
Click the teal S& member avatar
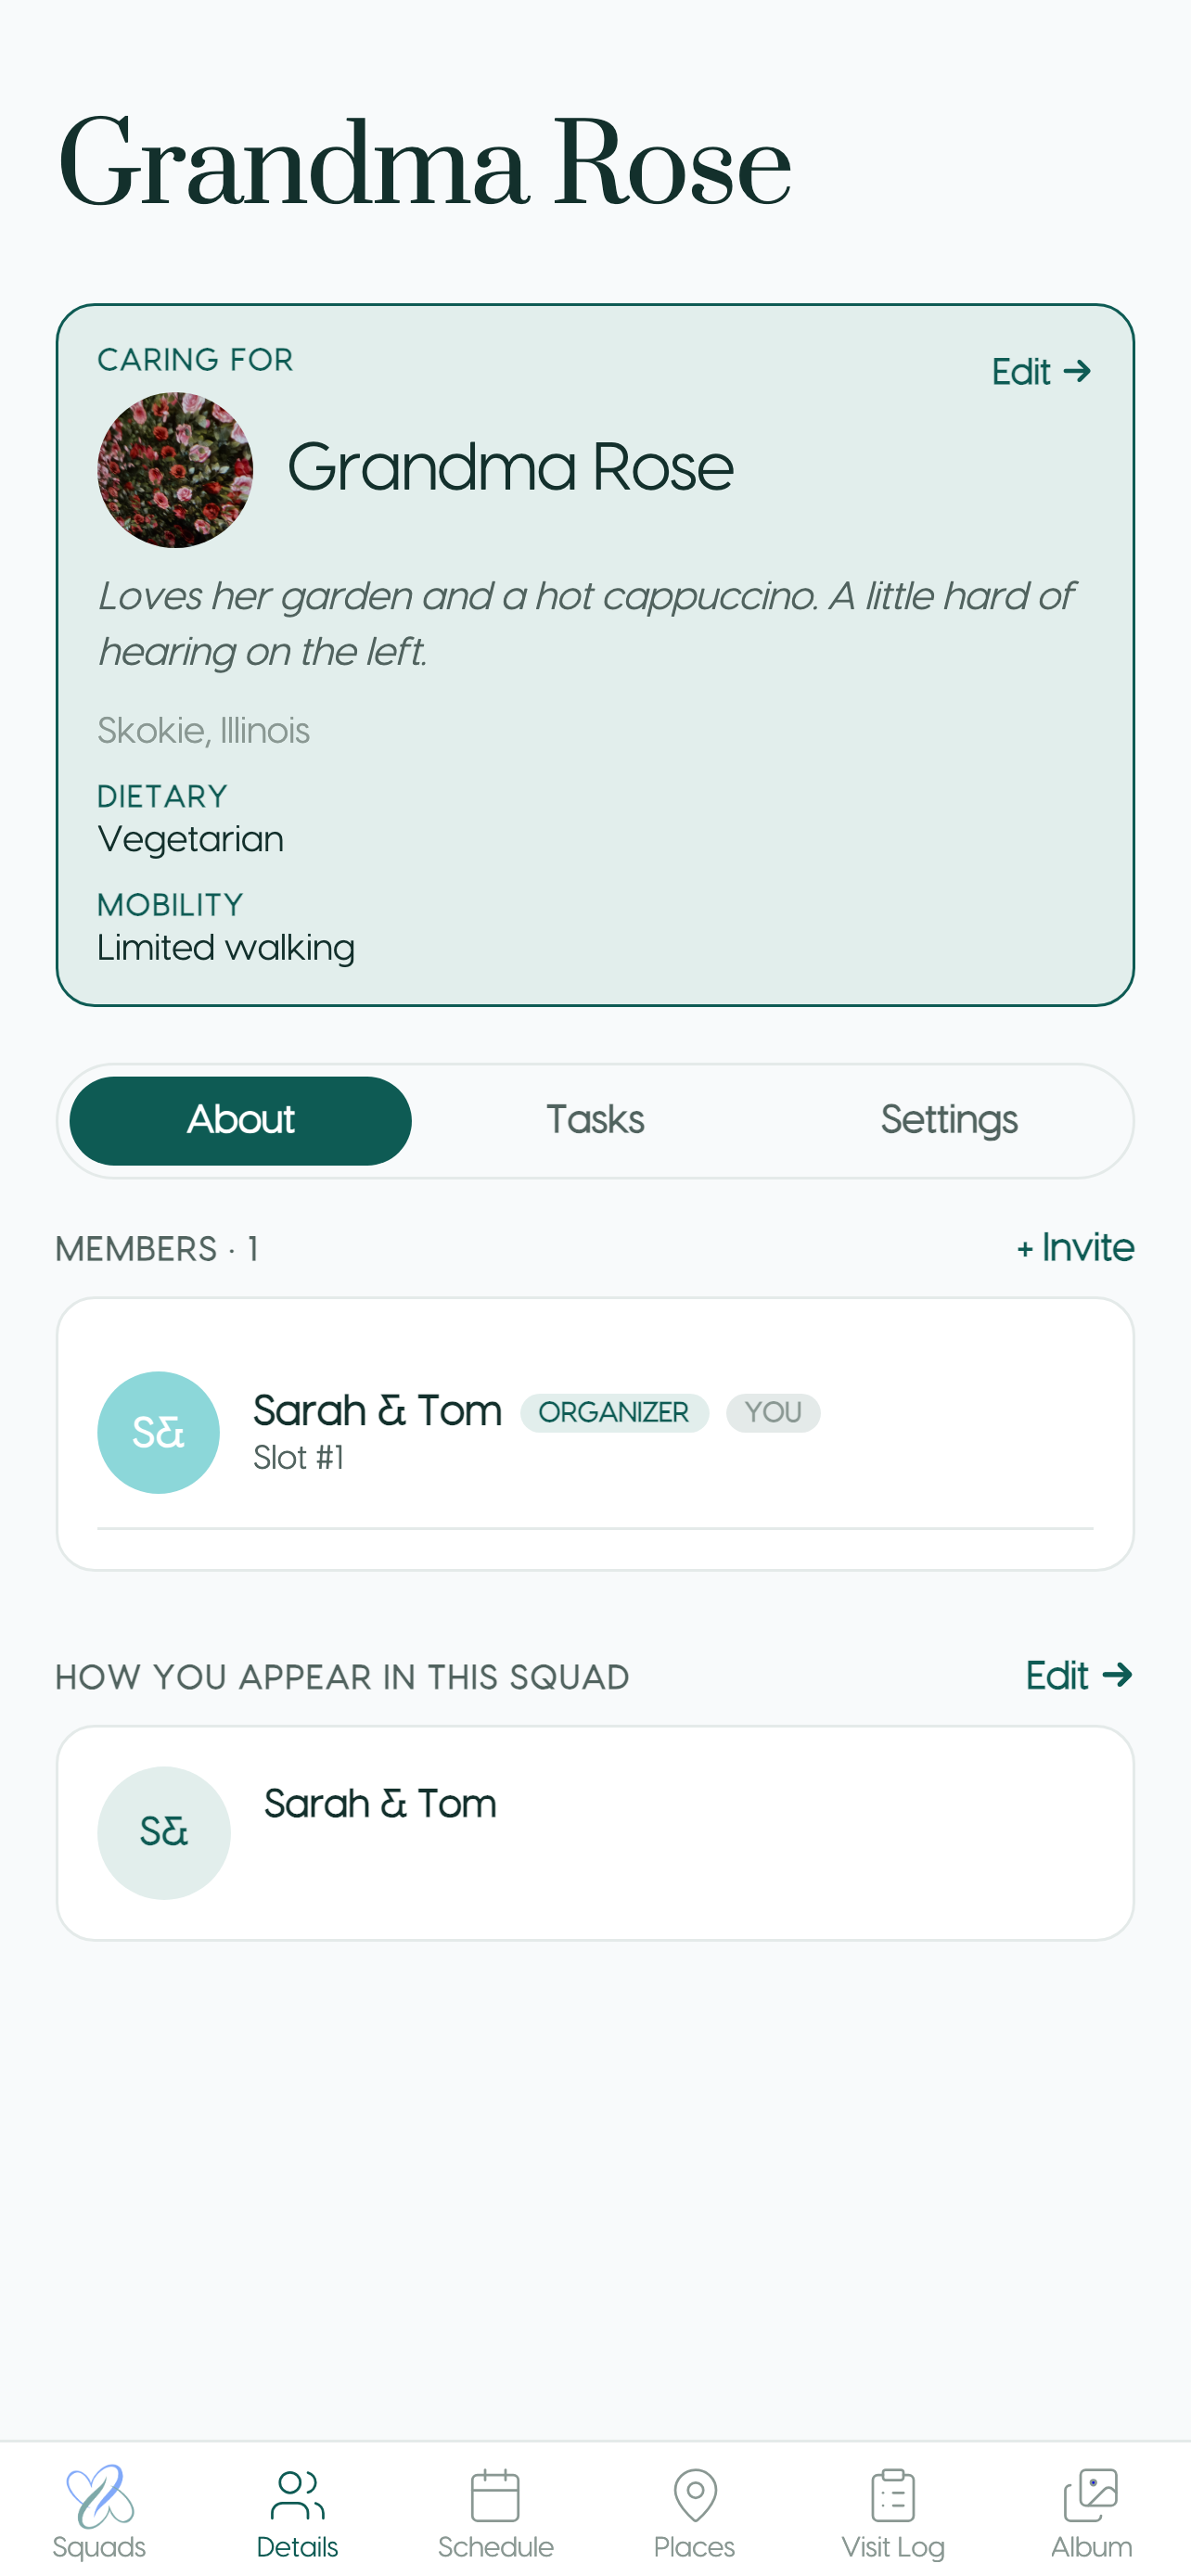click(158, 1433)
